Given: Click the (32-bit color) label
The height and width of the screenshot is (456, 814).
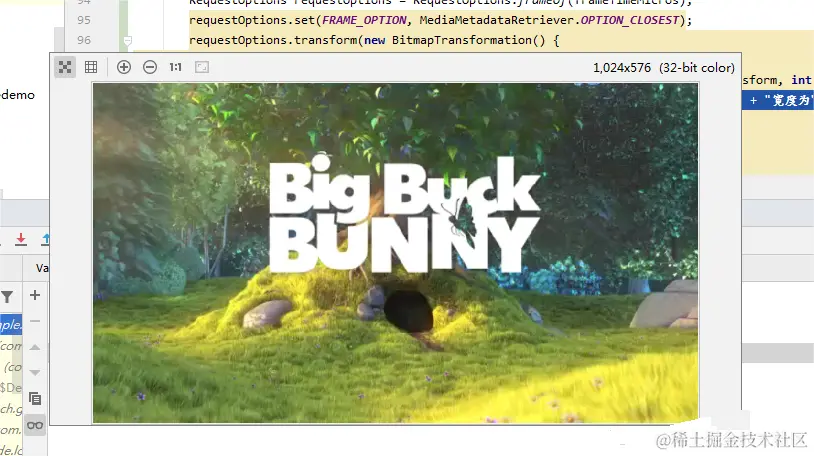Looking at the screenshot, I should pos(697,68).
